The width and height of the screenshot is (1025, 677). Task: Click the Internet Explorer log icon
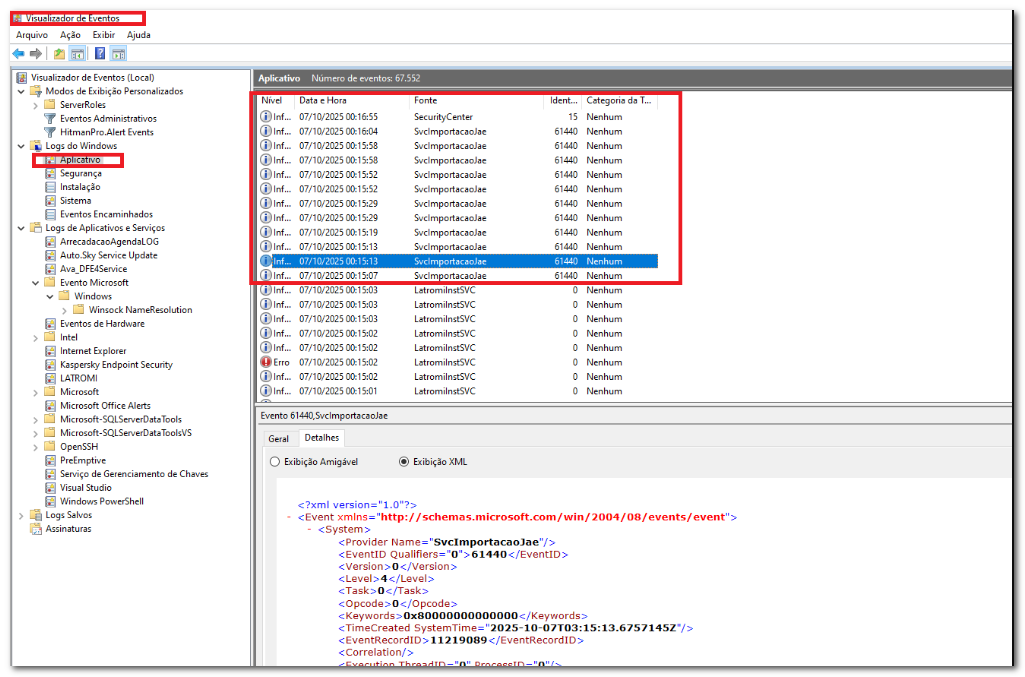coord(50,351)
